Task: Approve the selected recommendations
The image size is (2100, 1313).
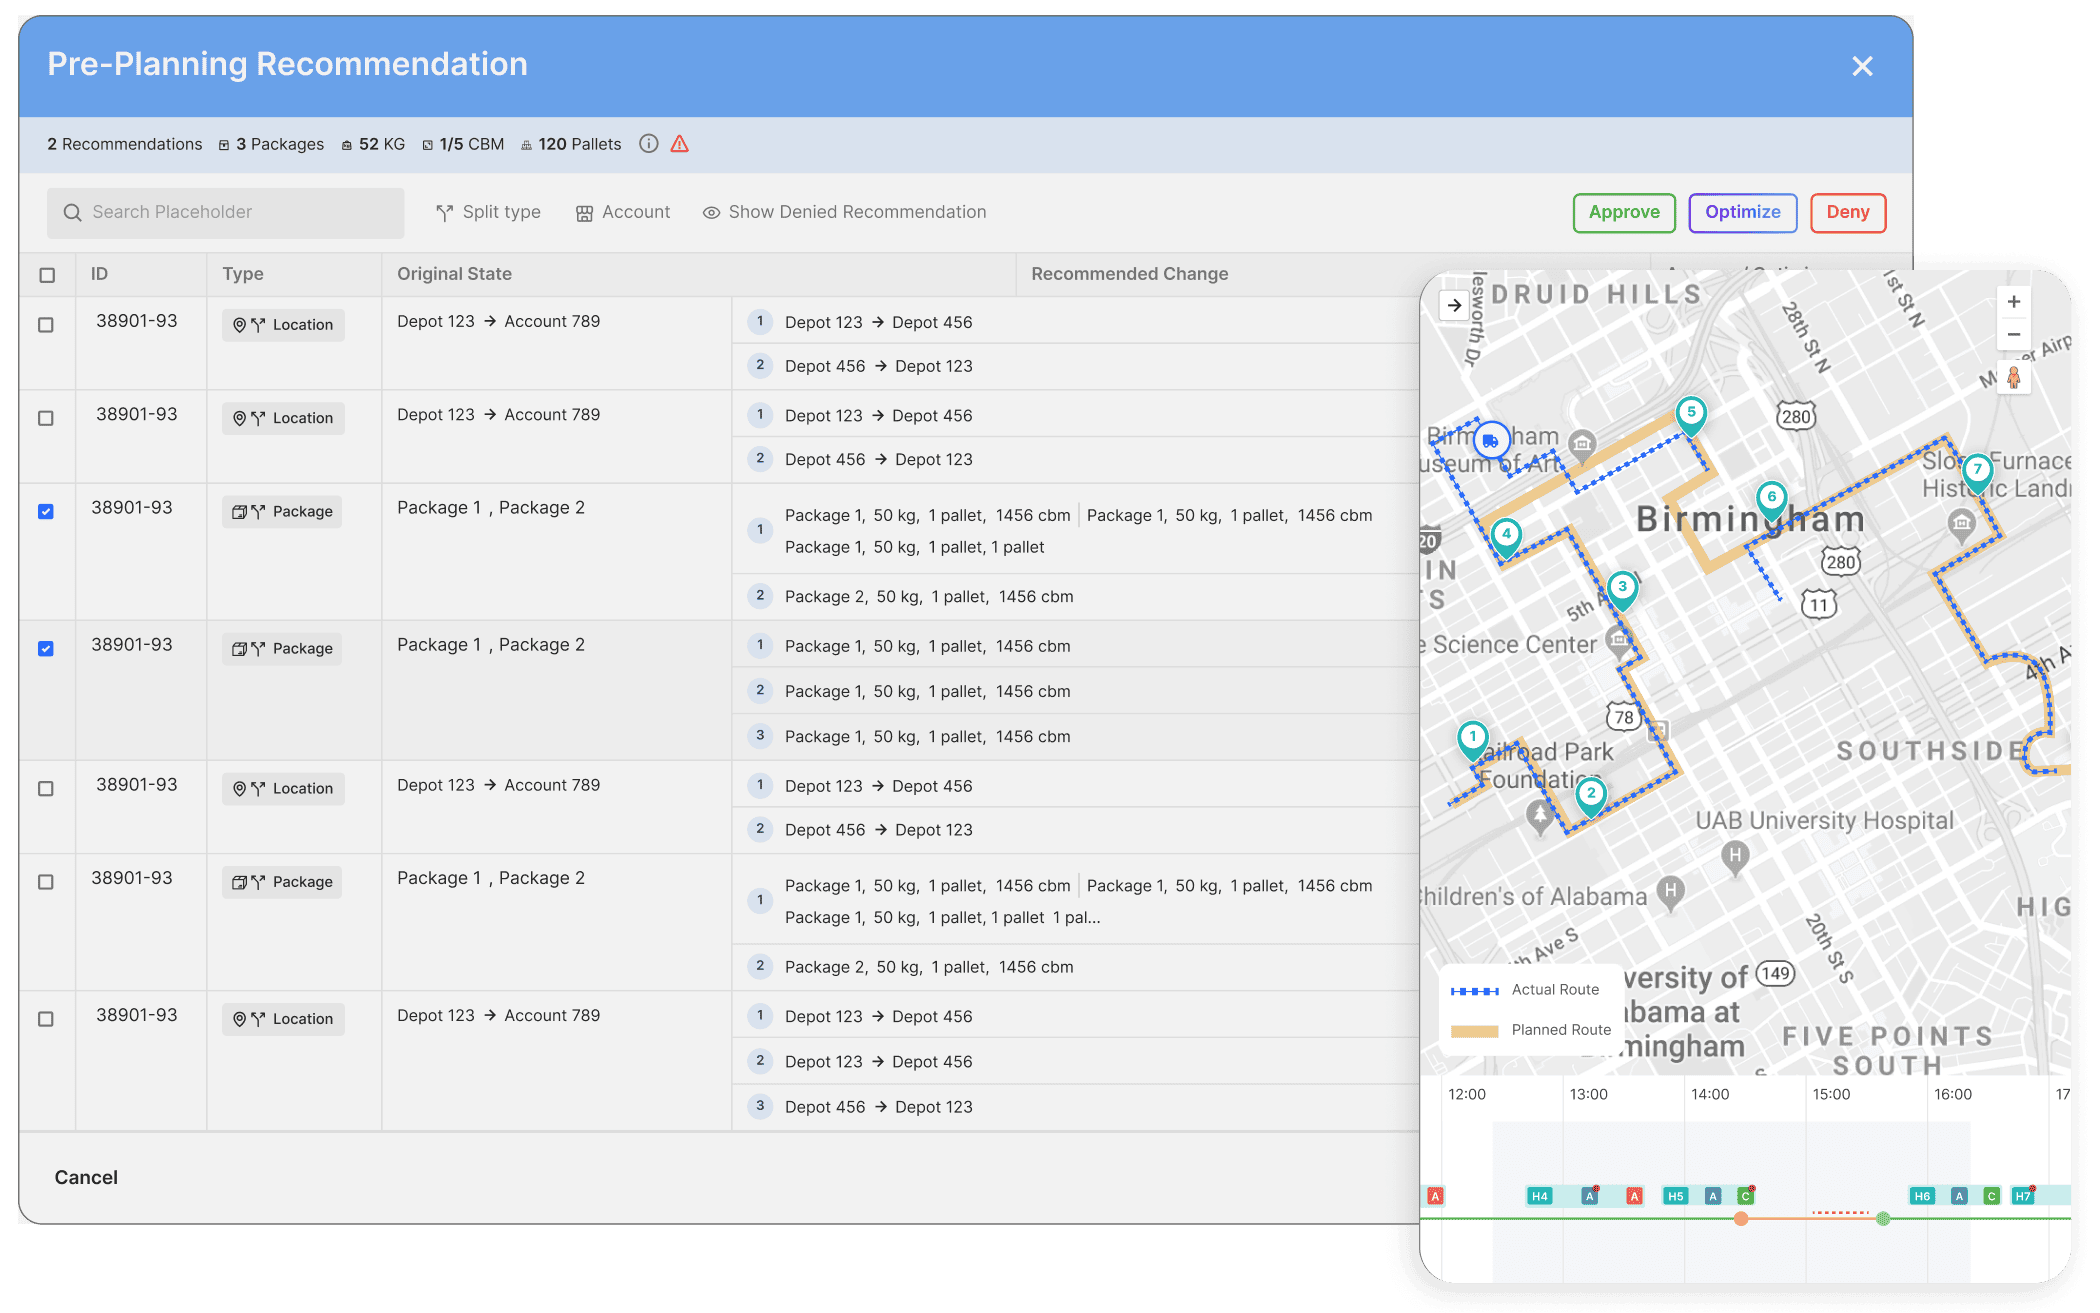Action: click(x=1624, y=212)
